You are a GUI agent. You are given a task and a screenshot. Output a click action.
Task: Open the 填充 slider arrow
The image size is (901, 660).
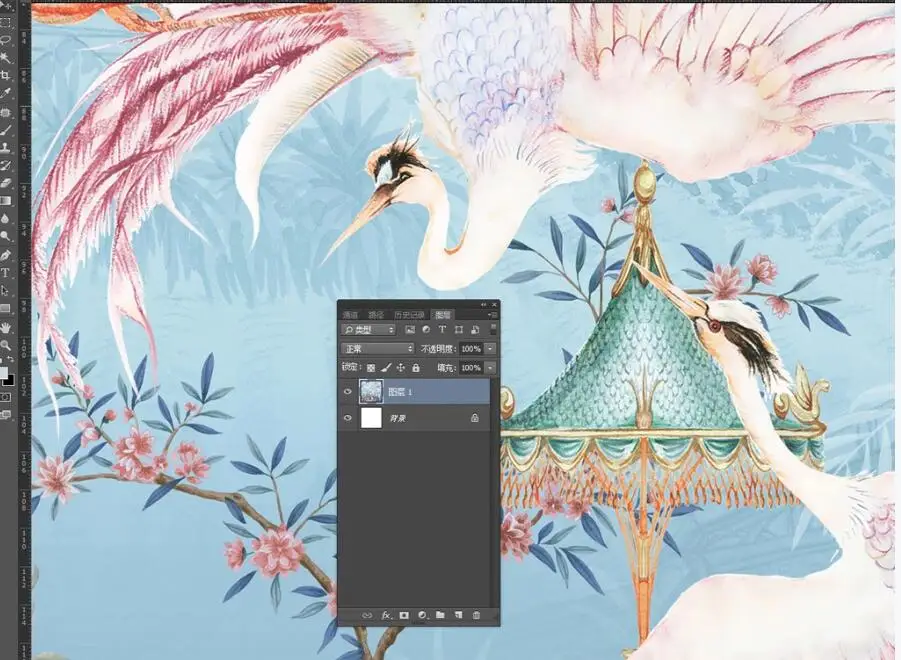pos(490,368)
